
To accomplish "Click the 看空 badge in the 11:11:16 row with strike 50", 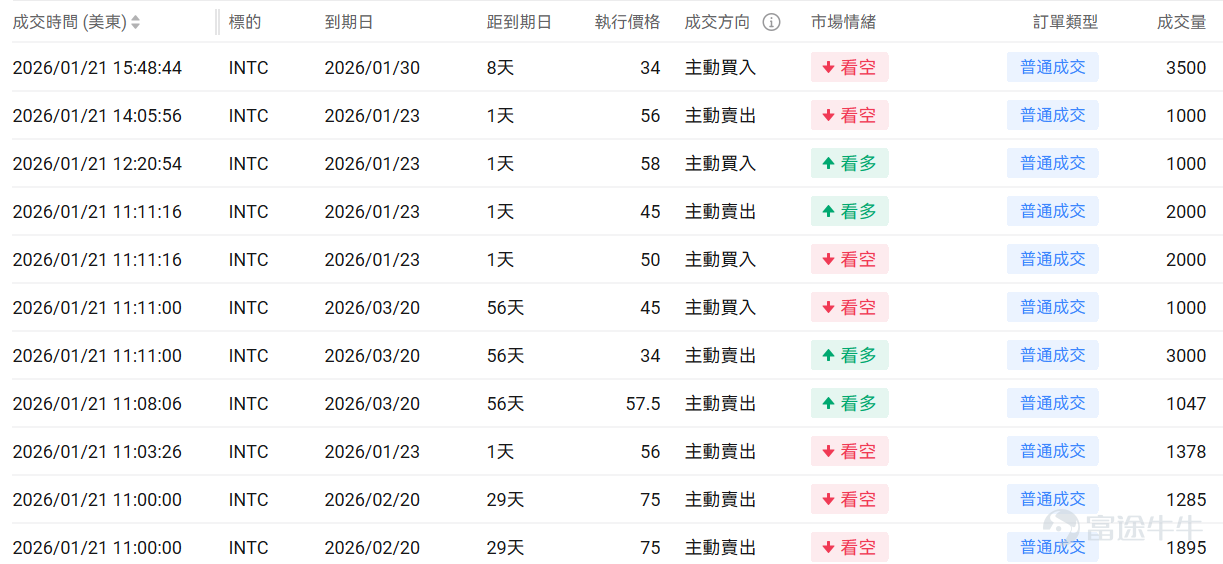I will tap(850, 259).
